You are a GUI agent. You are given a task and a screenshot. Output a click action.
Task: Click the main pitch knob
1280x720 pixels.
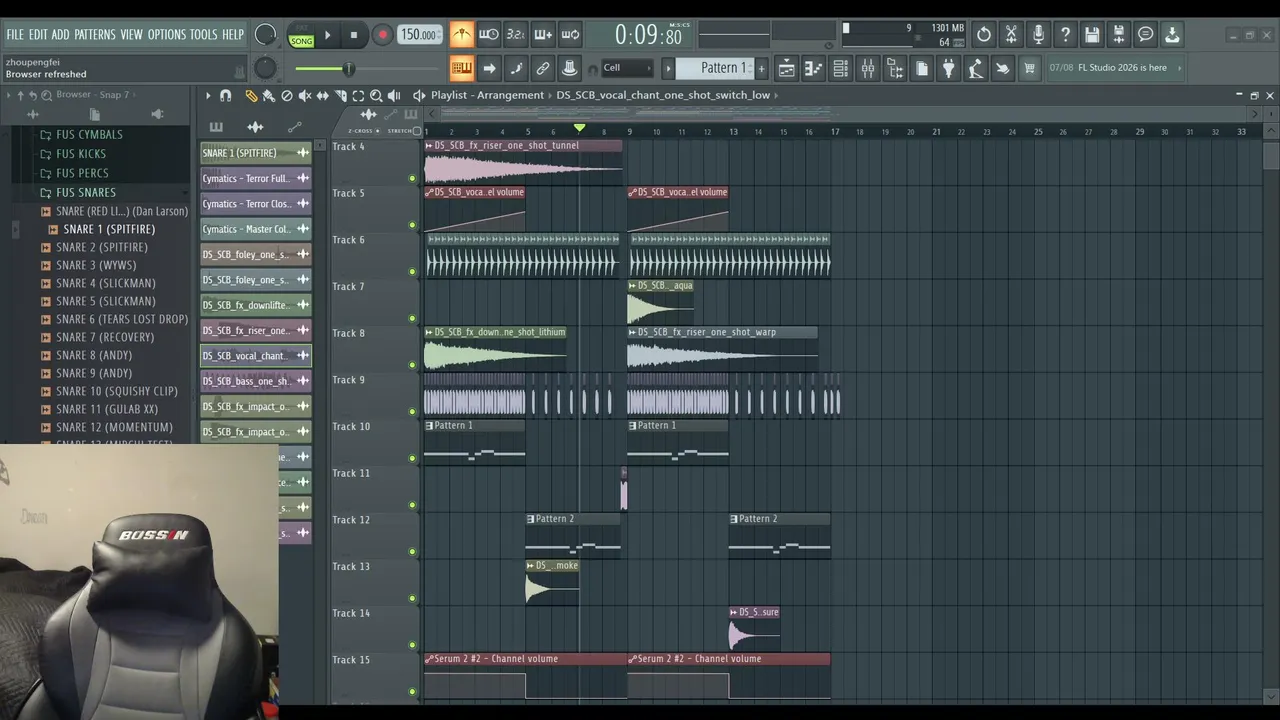(265, 68)
